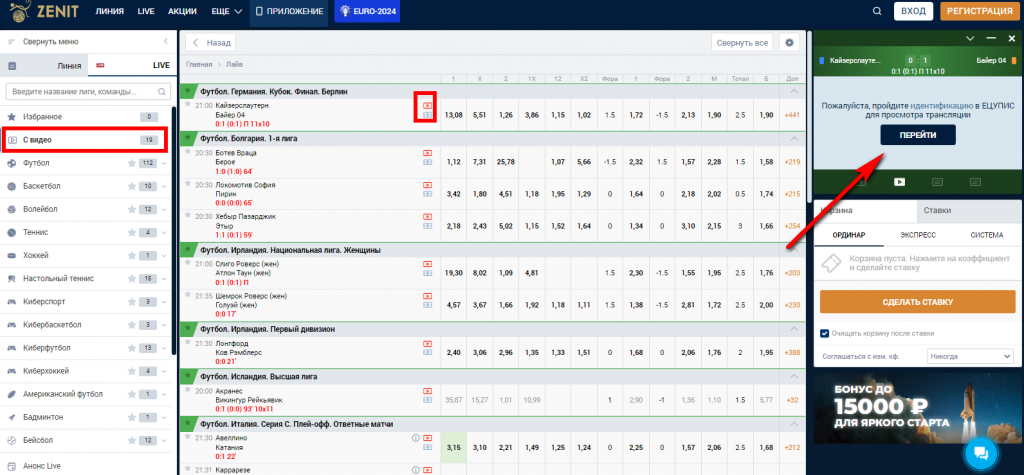The height and width of the screenshot is (475, 1024).
Task: Open ПРИЛОЖЕНИЕ link in header
Action: pyautogui.click(x=289, y=12)
